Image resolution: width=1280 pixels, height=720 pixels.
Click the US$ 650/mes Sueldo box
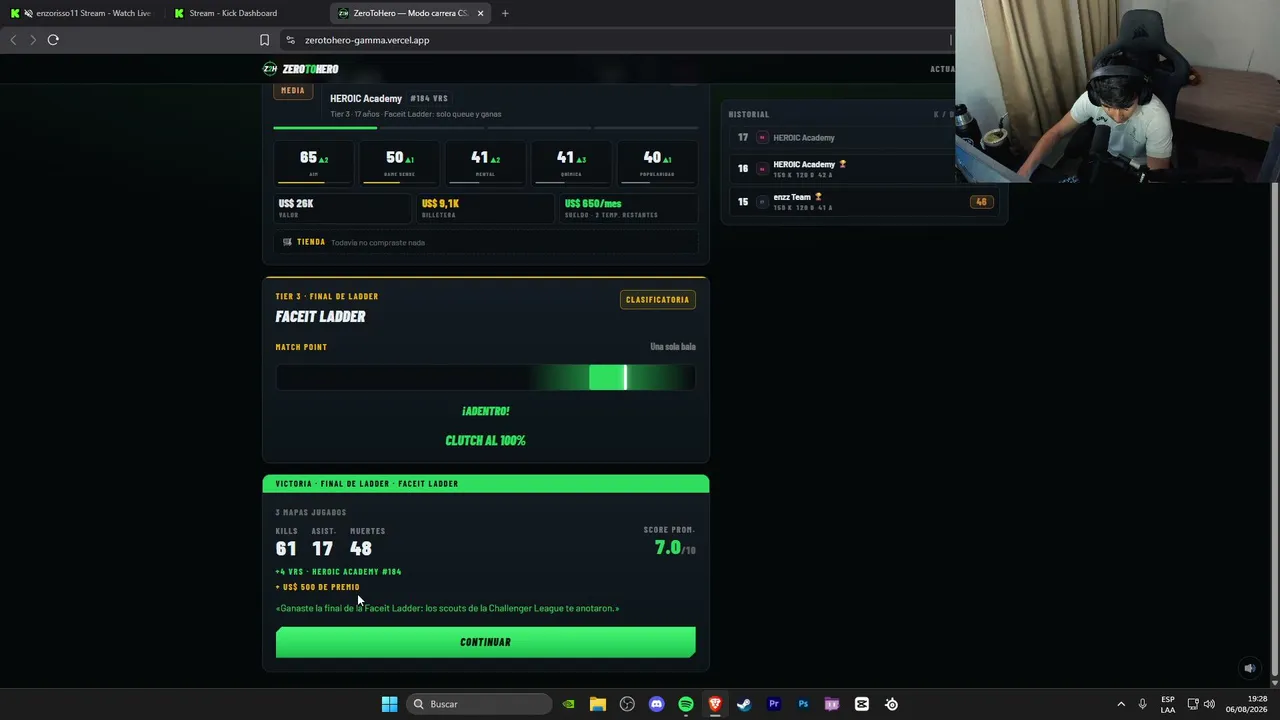(629, 208)
